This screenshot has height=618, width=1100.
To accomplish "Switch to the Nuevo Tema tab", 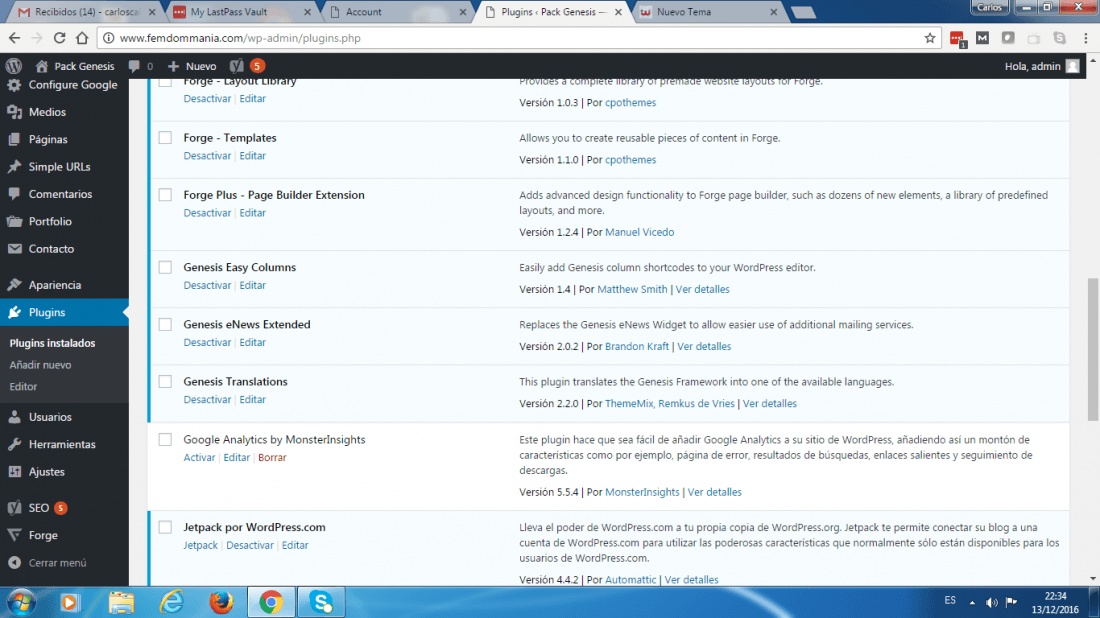I will click(709, 12).
